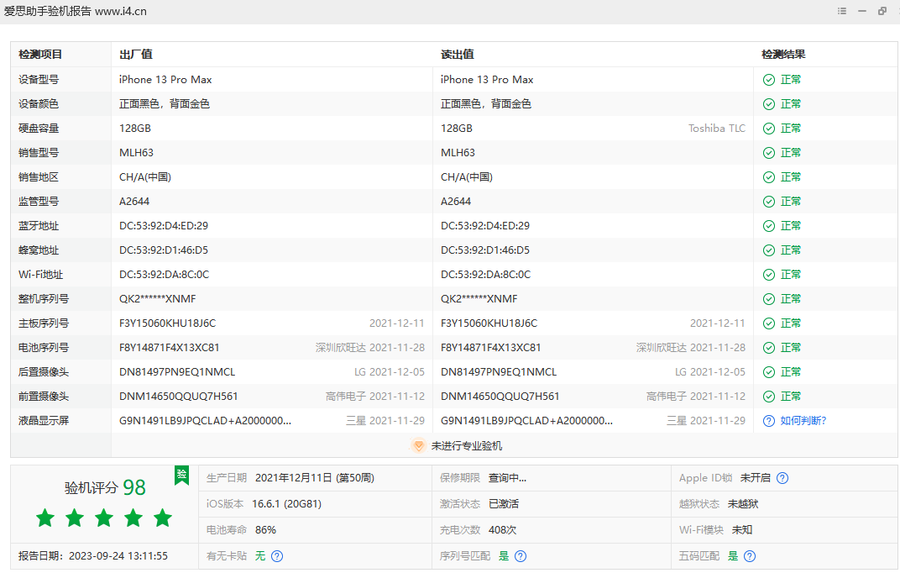The width and height of the screenshot is (900, 573).
Task: Click the fifth green rating star
Action: [163, 518]
